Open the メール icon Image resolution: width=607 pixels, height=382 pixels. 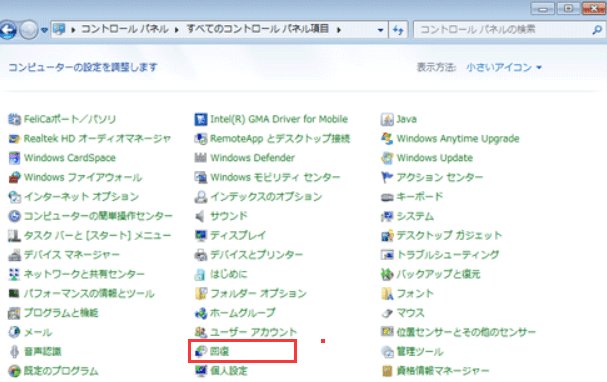(14, 332)
